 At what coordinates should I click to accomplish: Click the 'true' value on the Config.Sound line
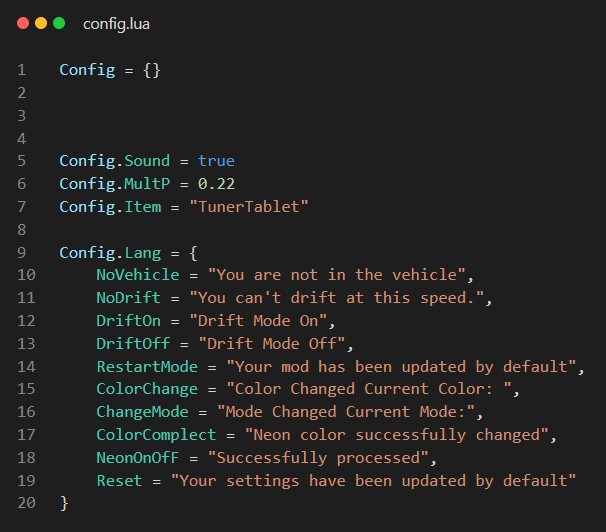click(x=216, y=161)
